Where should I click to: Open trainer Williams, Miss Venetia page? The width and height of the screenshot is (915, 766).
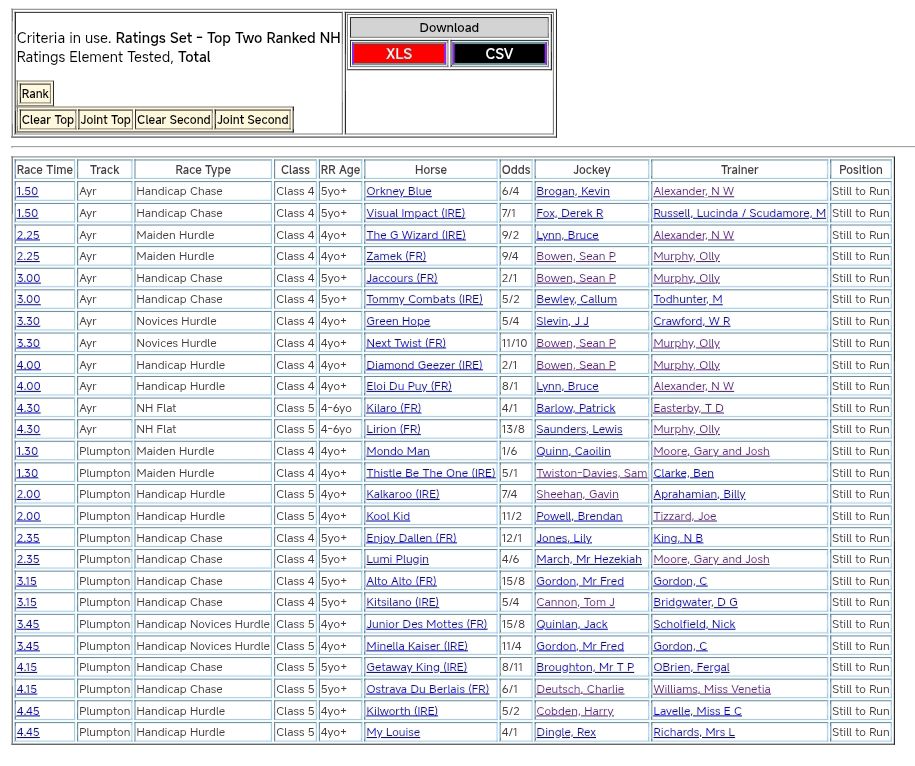point(711,689)
